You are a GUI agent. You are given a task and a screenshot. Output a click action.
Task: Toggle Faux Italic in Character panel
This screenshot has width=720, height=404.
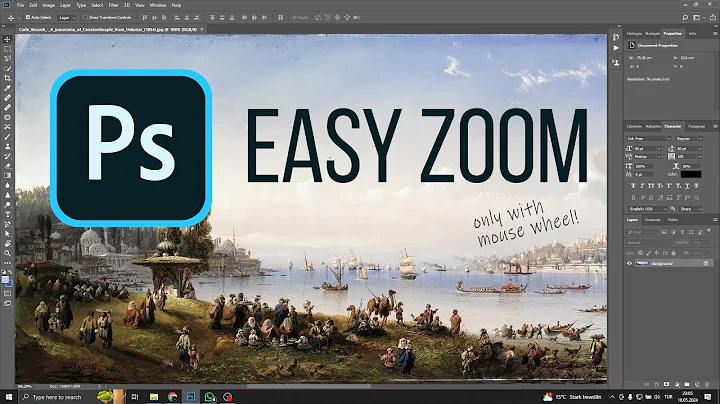642,185
